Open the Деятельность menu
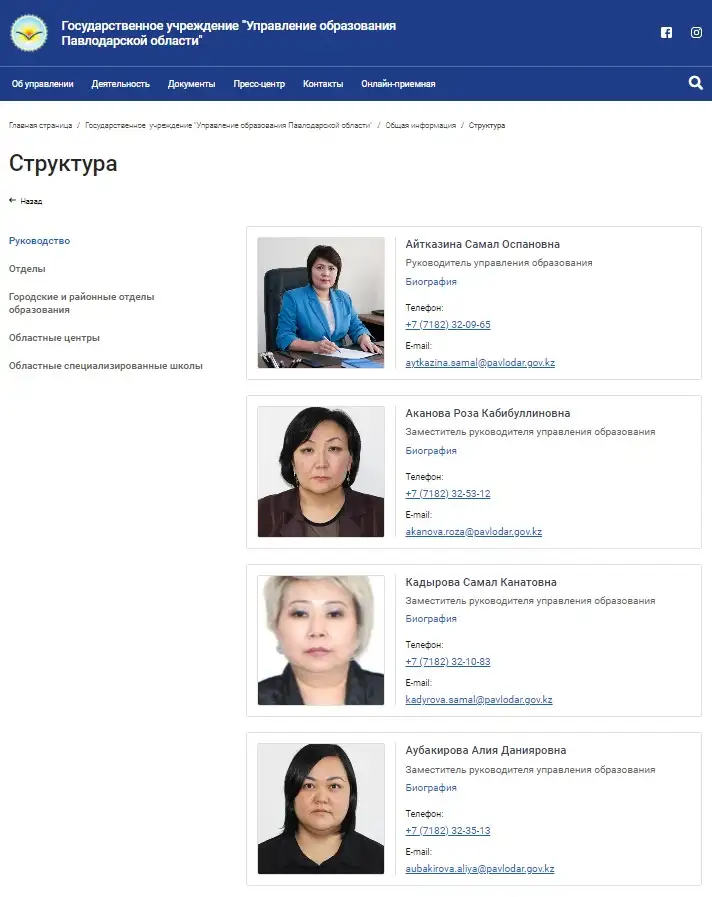The width and height of the screenshot is (712, 897). pos(121,84)
